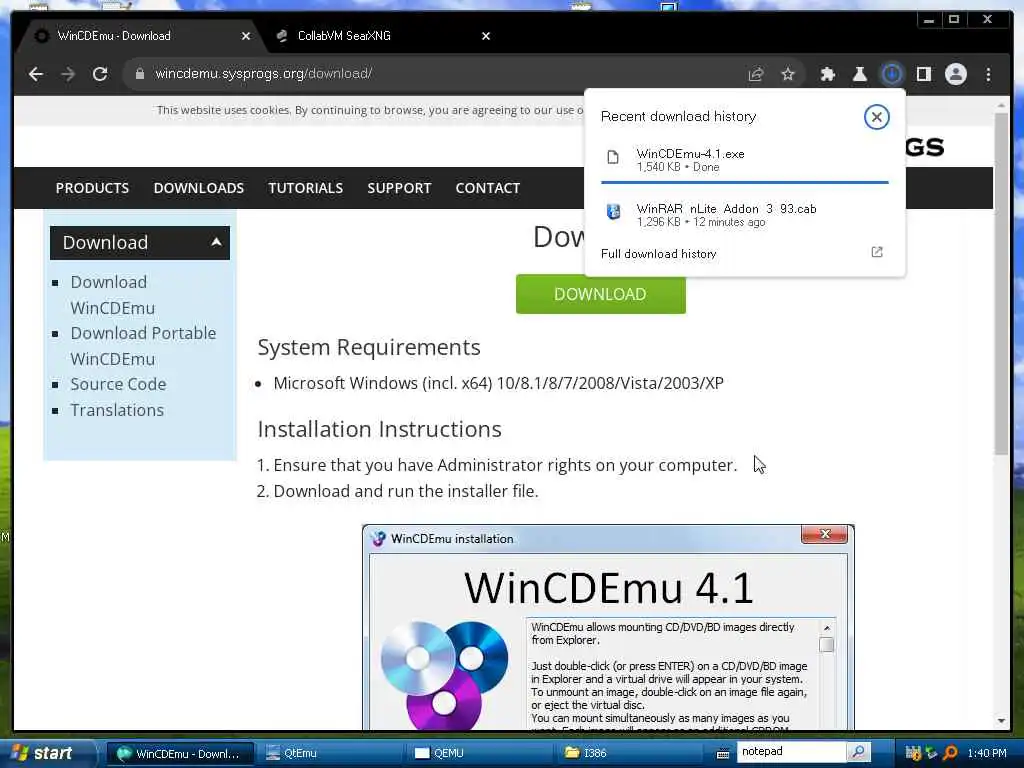
Task: Open the DOWNLOADS menu
Action: tap(199, 188)
